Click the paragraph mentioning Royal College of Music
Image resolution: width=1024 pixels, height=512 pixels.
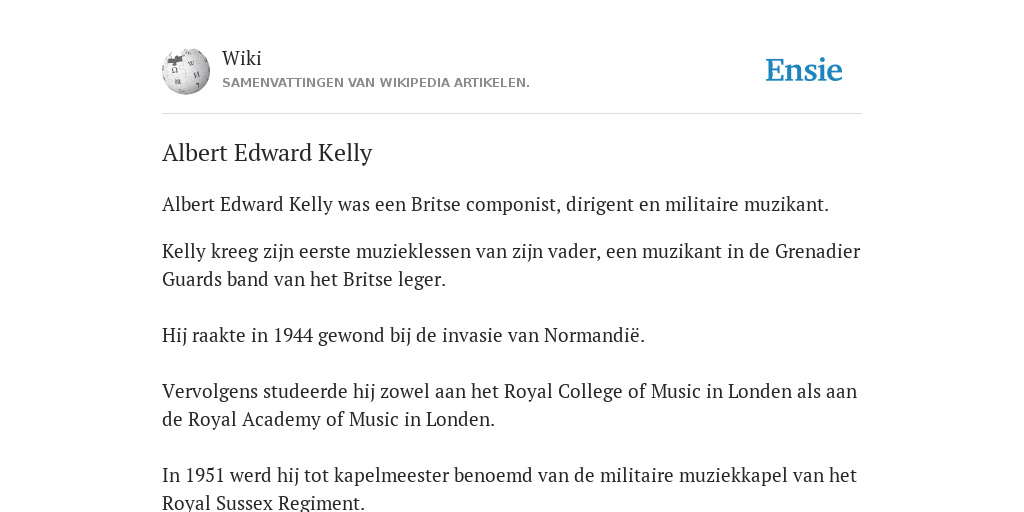pyautogui.click(x=509, y=405)
